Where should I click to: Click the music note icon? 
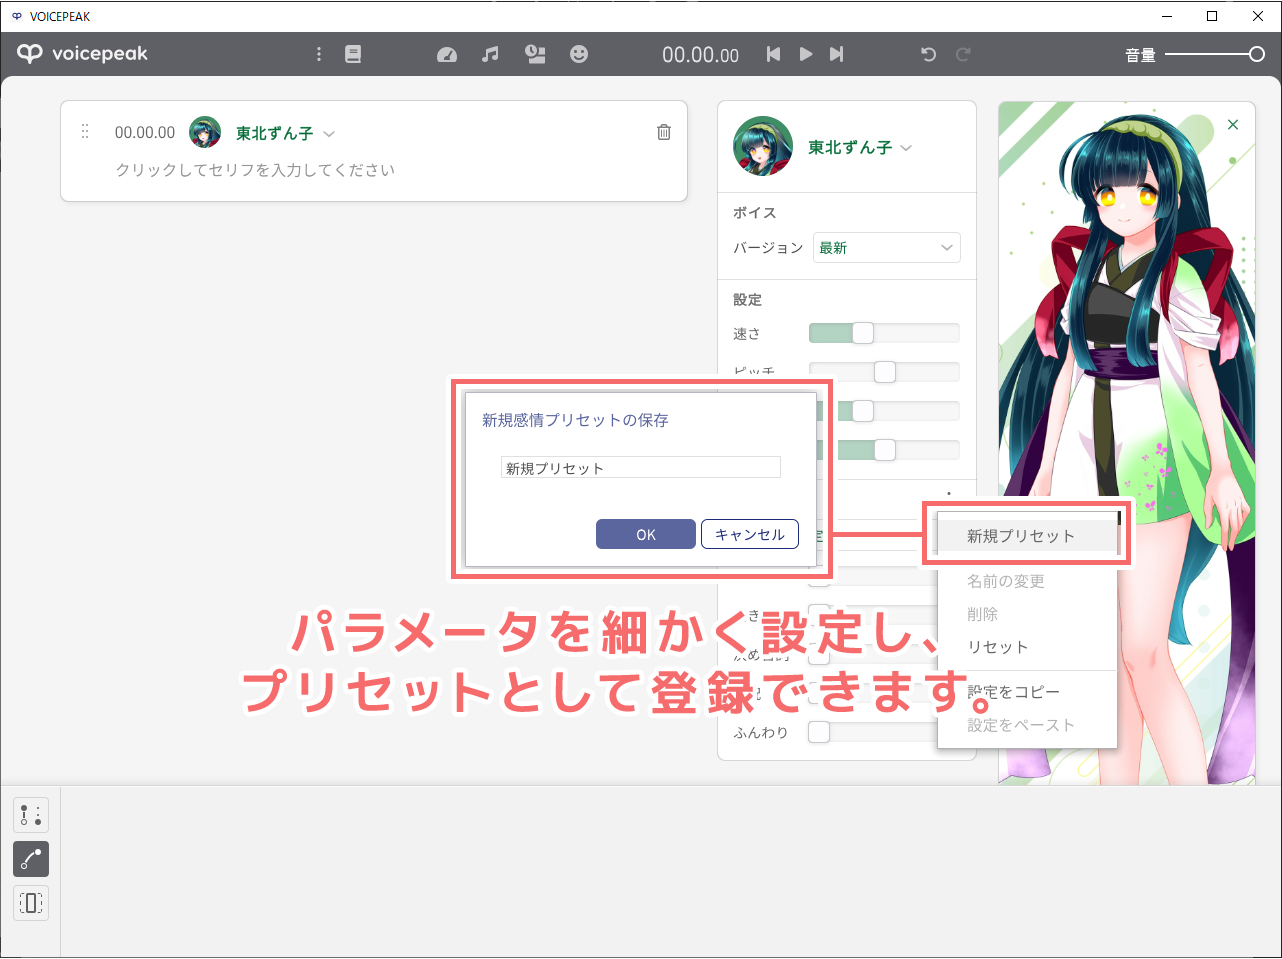click(490, 54)
